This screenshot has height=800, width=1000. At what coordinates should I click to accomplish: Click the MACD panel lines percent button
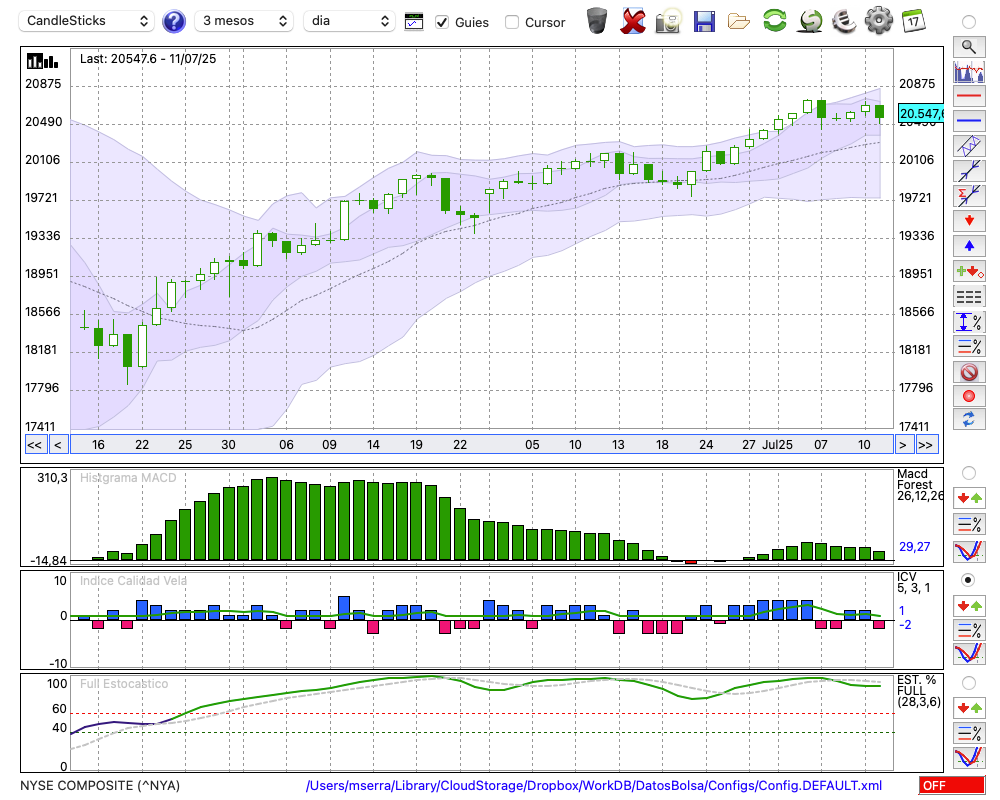pos(969,524)
